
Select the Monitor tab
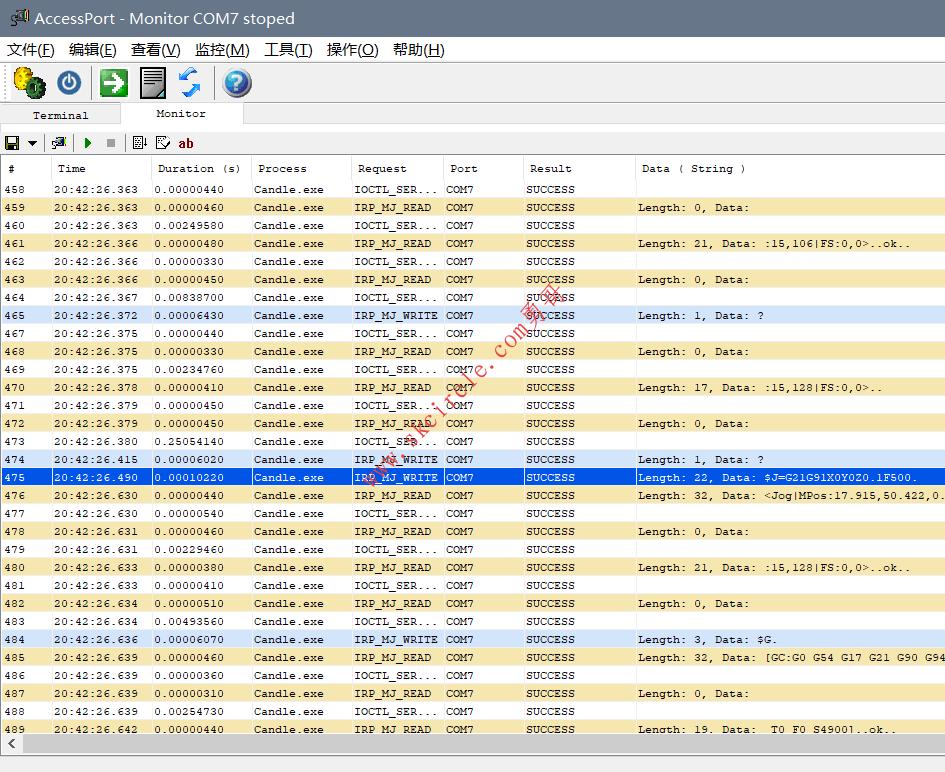pos(181,113)
